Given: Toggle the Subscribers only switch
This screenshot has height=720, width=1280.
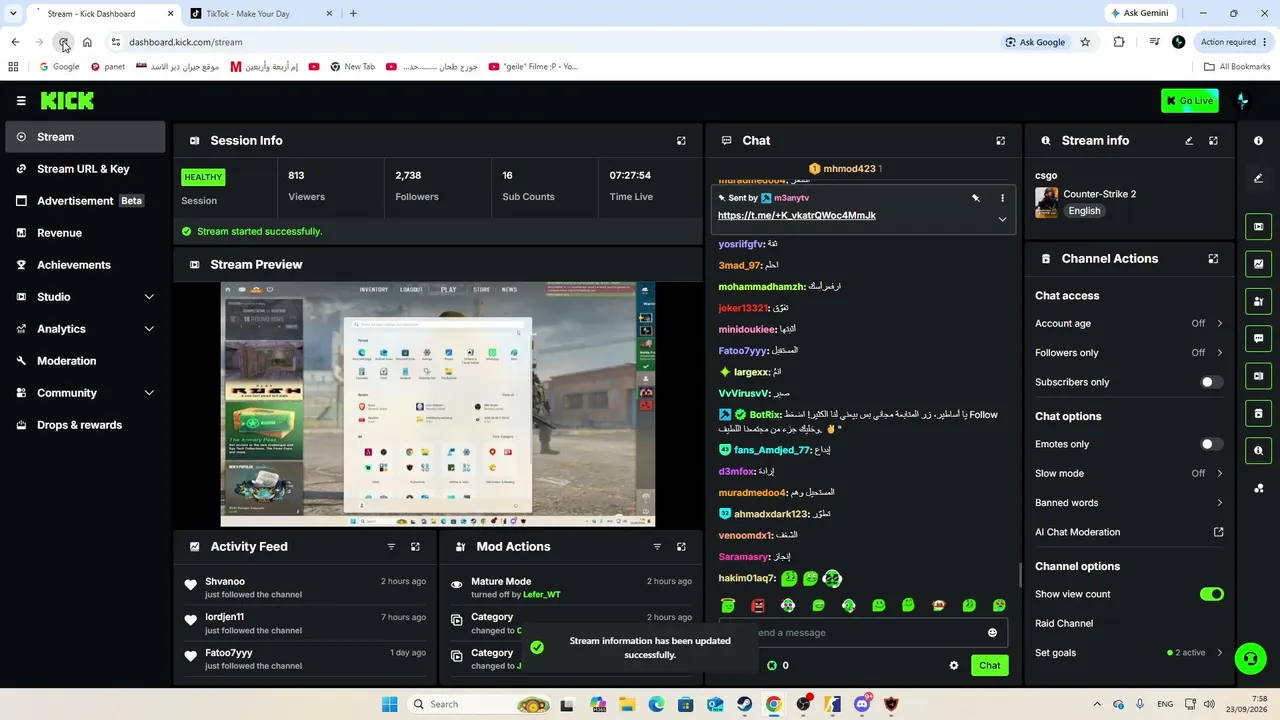Looking at the screenshot, I should (1212, 382).
